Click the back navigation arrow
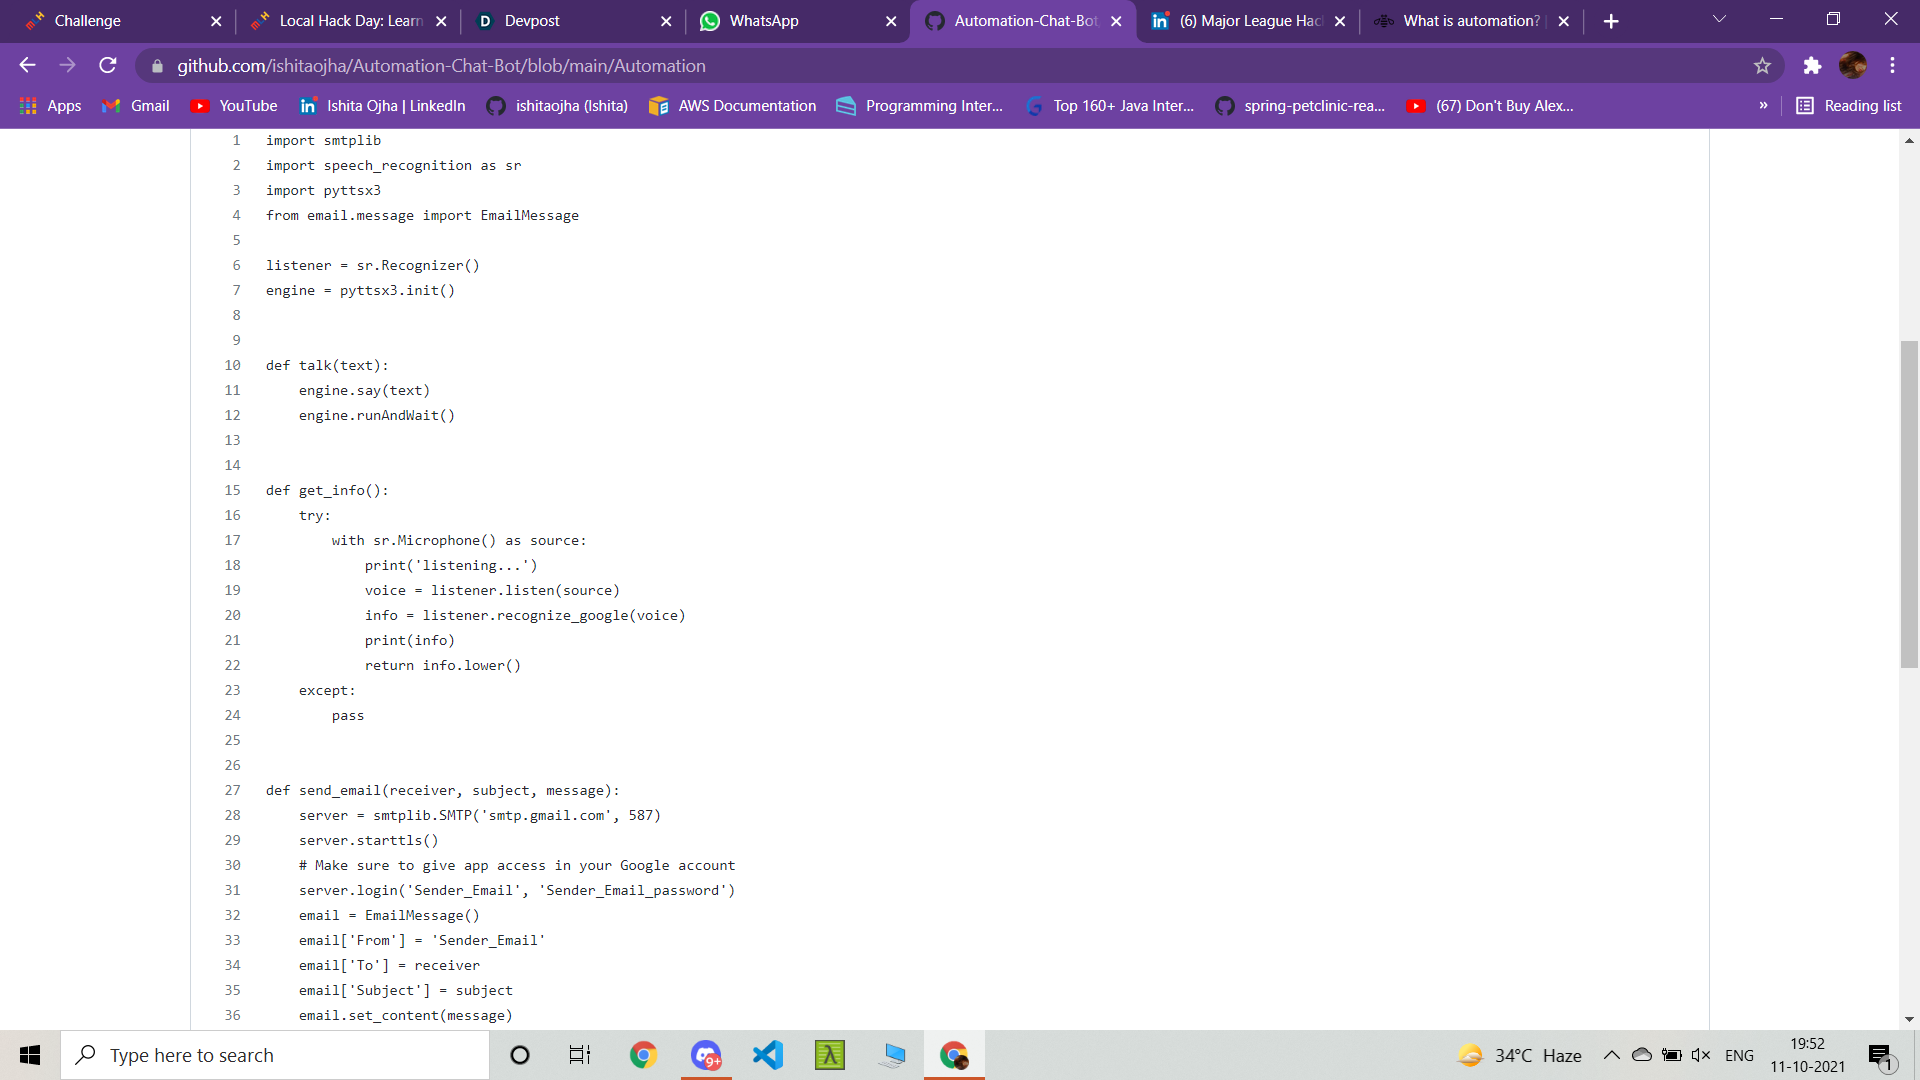Viewport: 1920px width, 1080px height. pos(27,66)
